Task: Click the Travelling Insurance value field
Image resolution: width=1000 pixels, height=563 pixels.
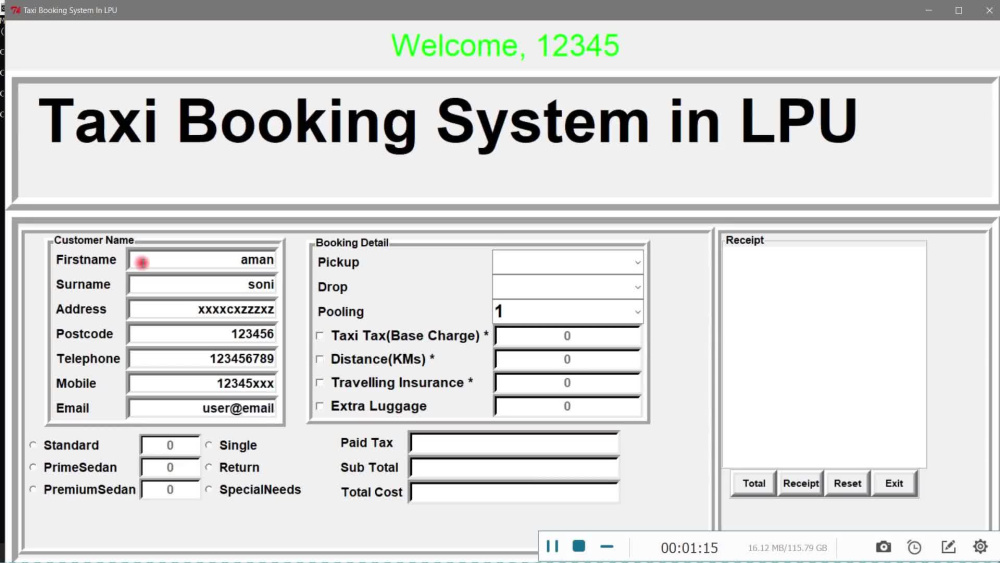Action: pos(568,383)
